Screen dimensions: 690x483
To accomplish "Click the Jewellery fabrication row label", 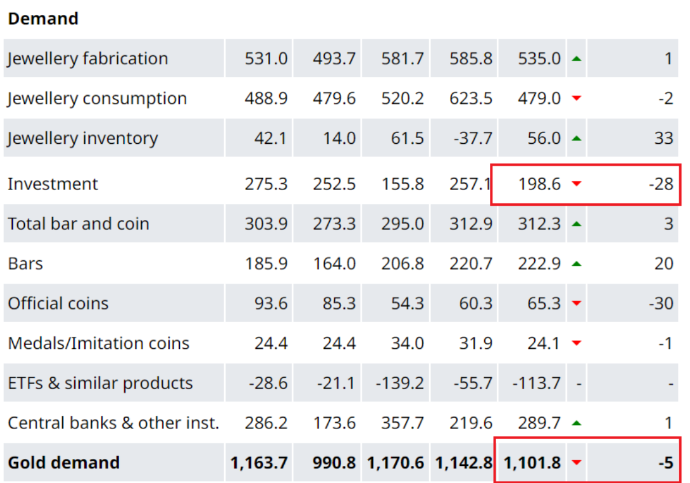I will pos(88,59).
